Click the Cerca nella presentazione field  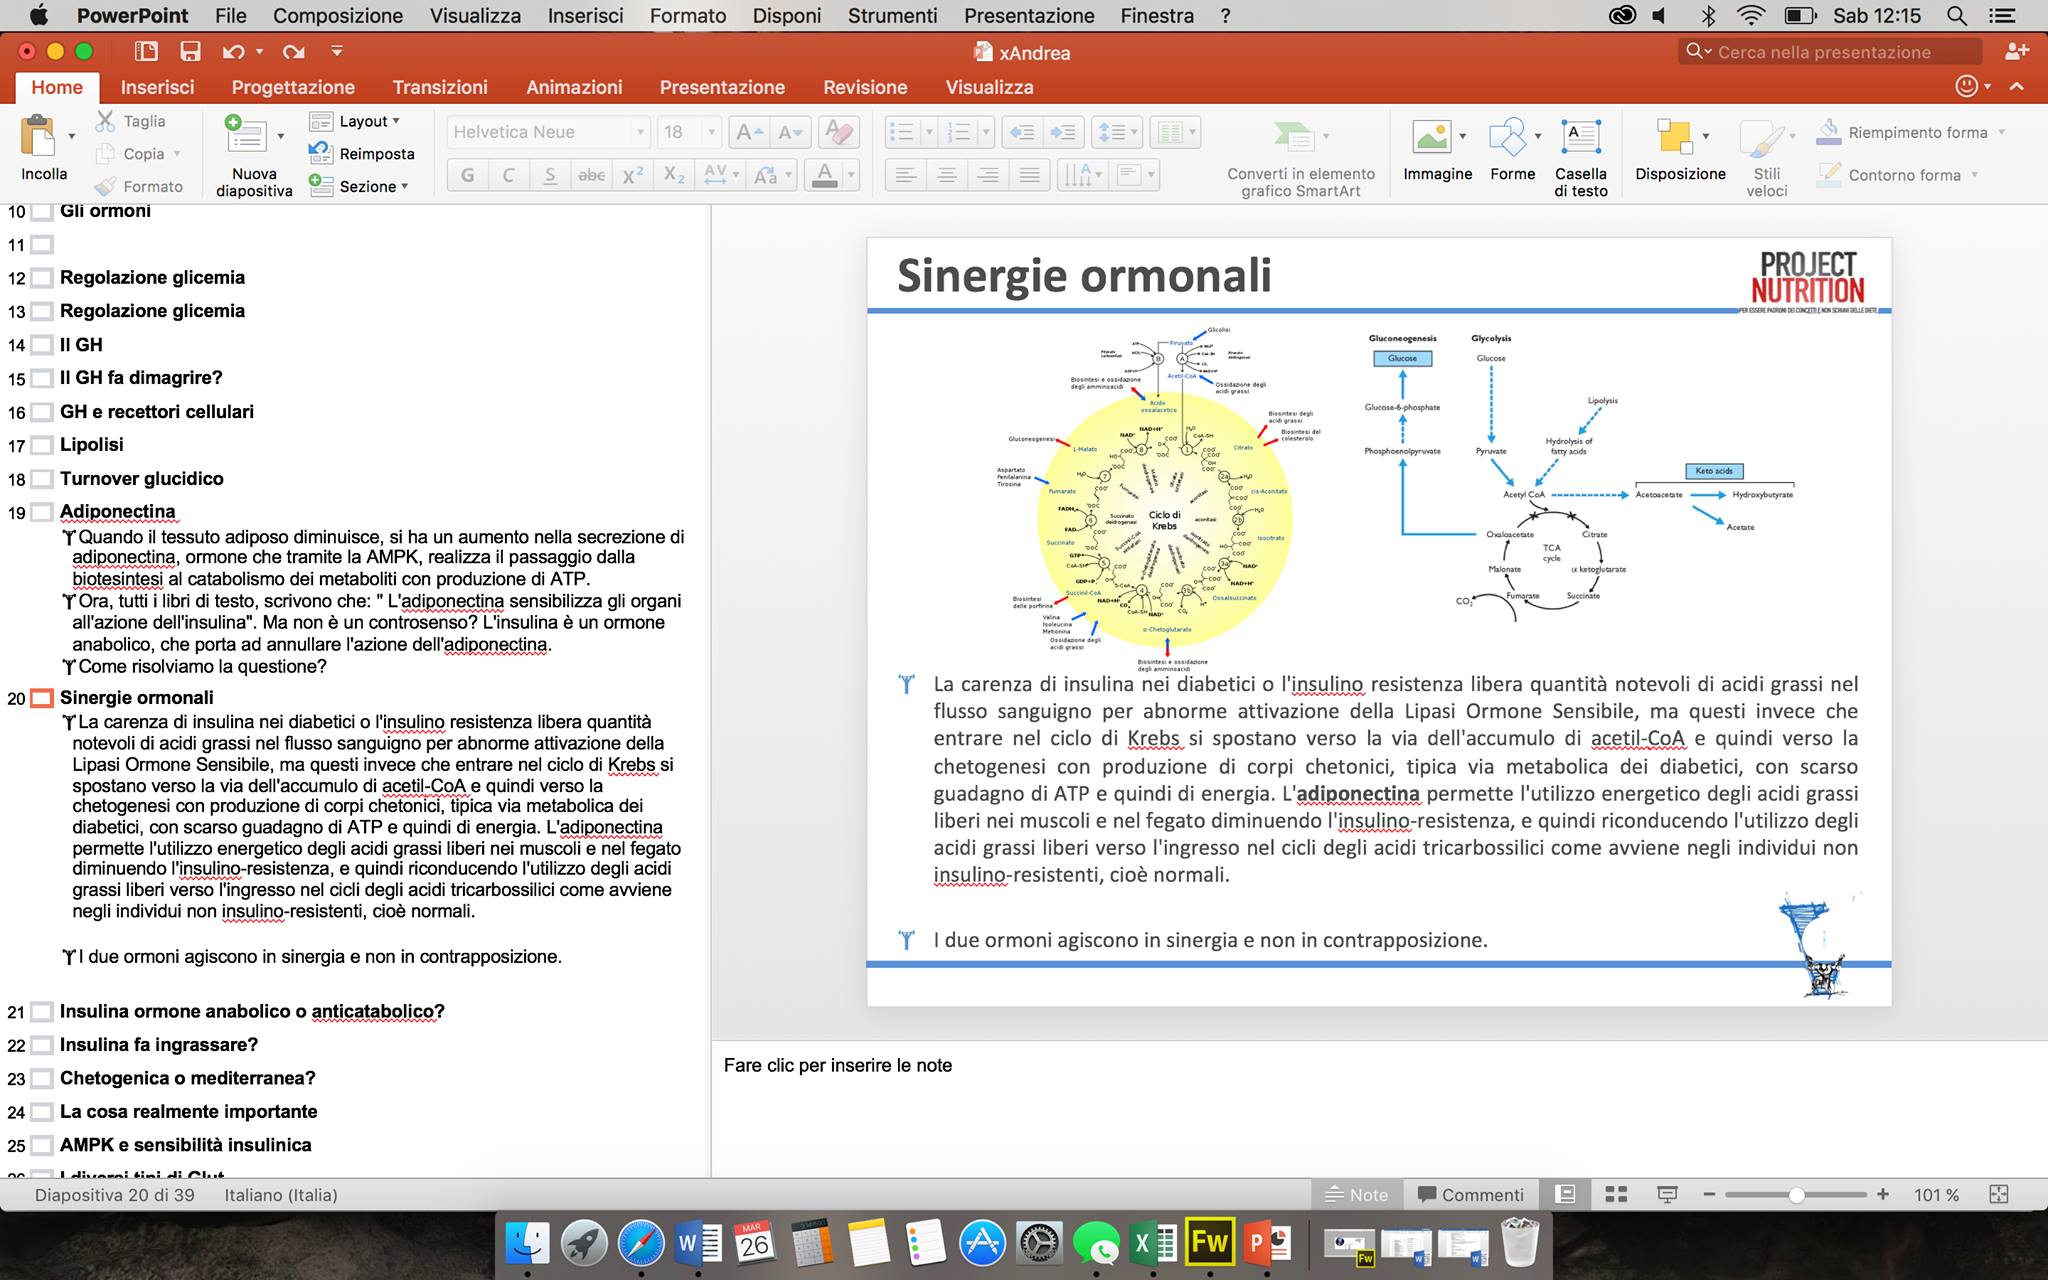point(1830,52)
